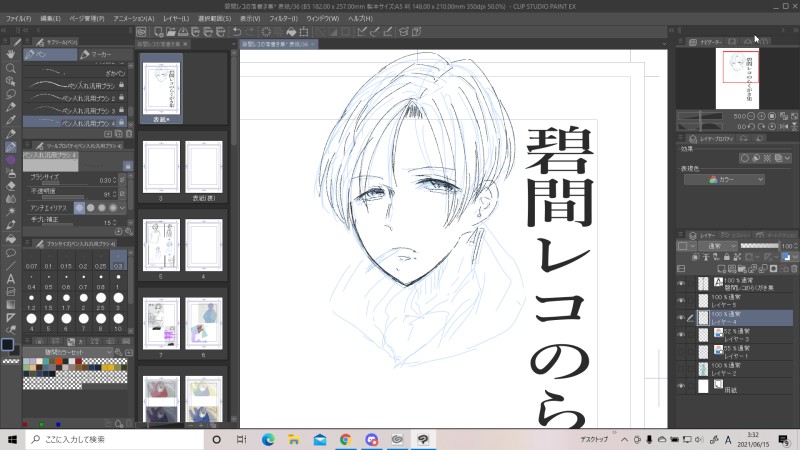
Task: Launch Chrome from the taskbar
Action: pyautogui.click(x=345, y=439)
